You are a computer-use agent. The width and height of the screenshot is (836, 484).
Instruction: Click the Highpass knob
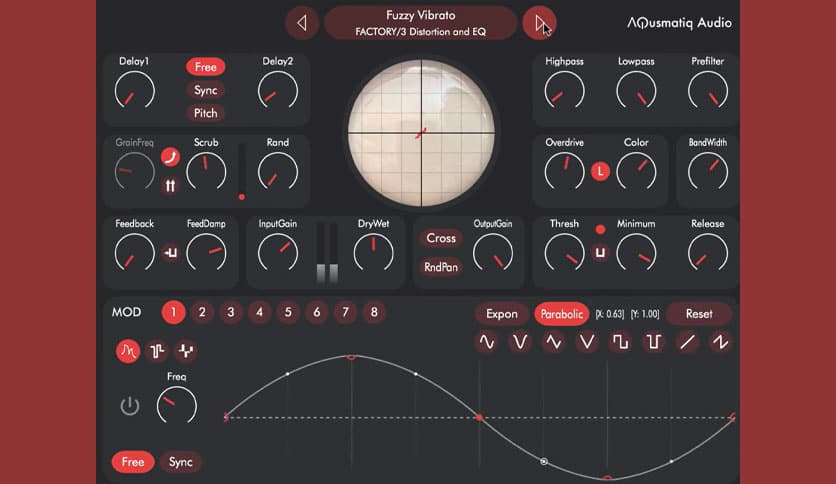[x=564, y=91]
